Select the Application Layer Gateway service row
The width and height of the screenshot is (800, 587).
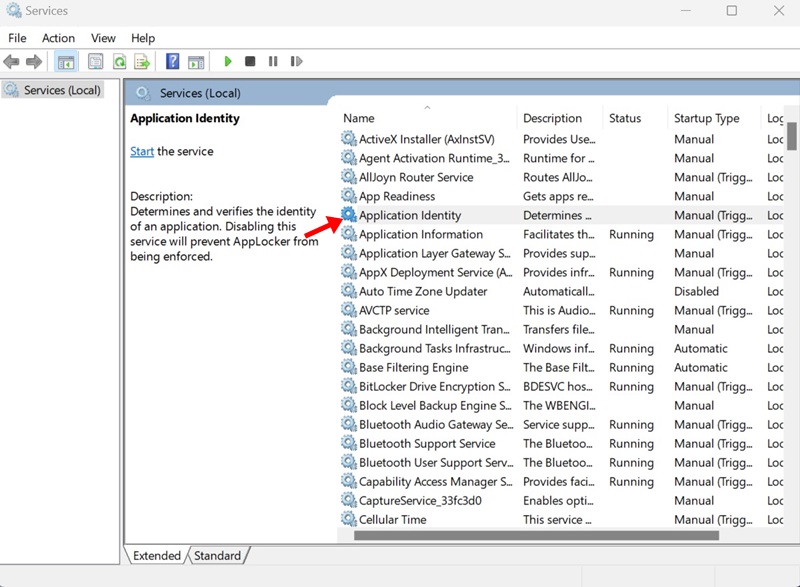coord(561,253)
